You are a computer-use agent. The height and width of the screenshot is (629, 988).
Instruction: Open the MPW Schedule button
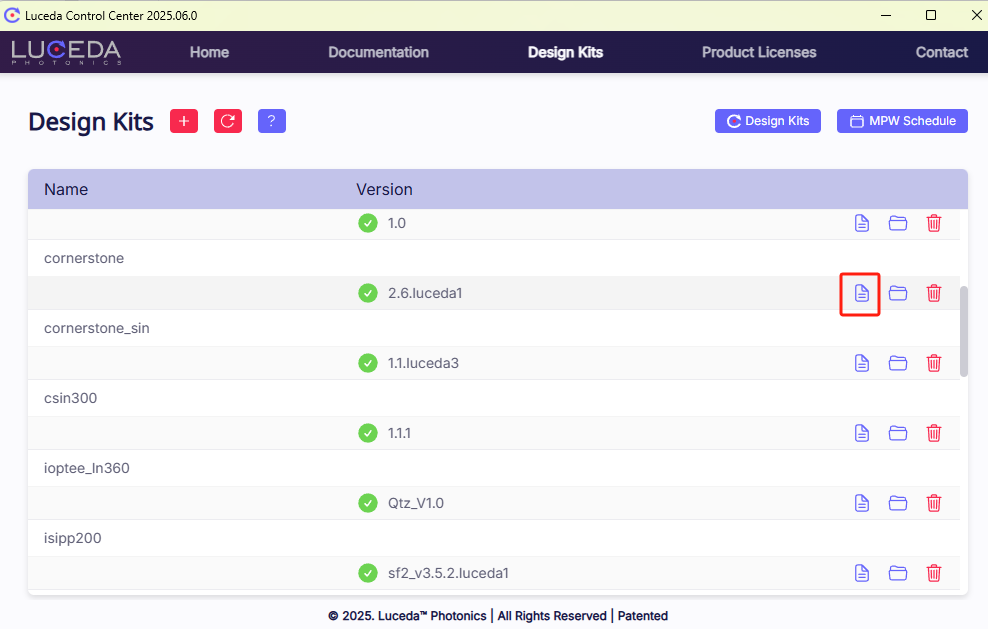tap(902, 121)
